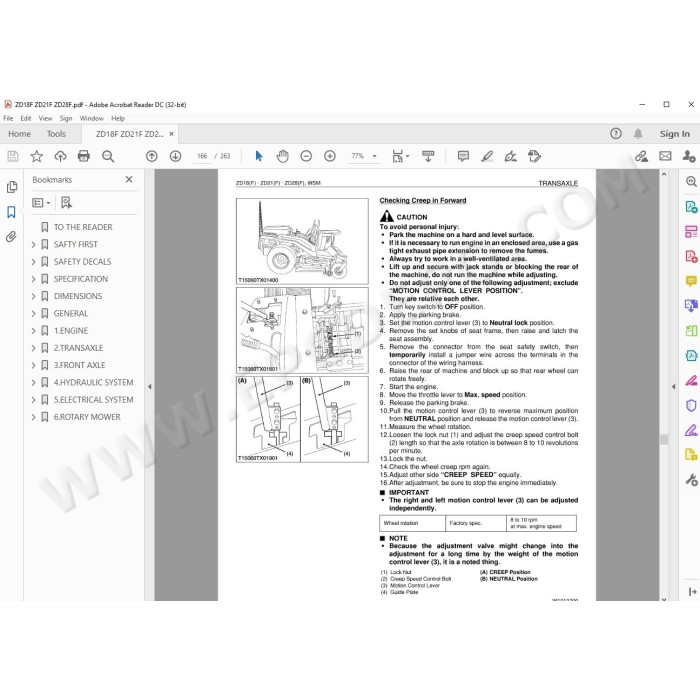This screenshot has width=700, height=700.
Task: Turn on scrolling page display mode
Action: tap(428, 156)
